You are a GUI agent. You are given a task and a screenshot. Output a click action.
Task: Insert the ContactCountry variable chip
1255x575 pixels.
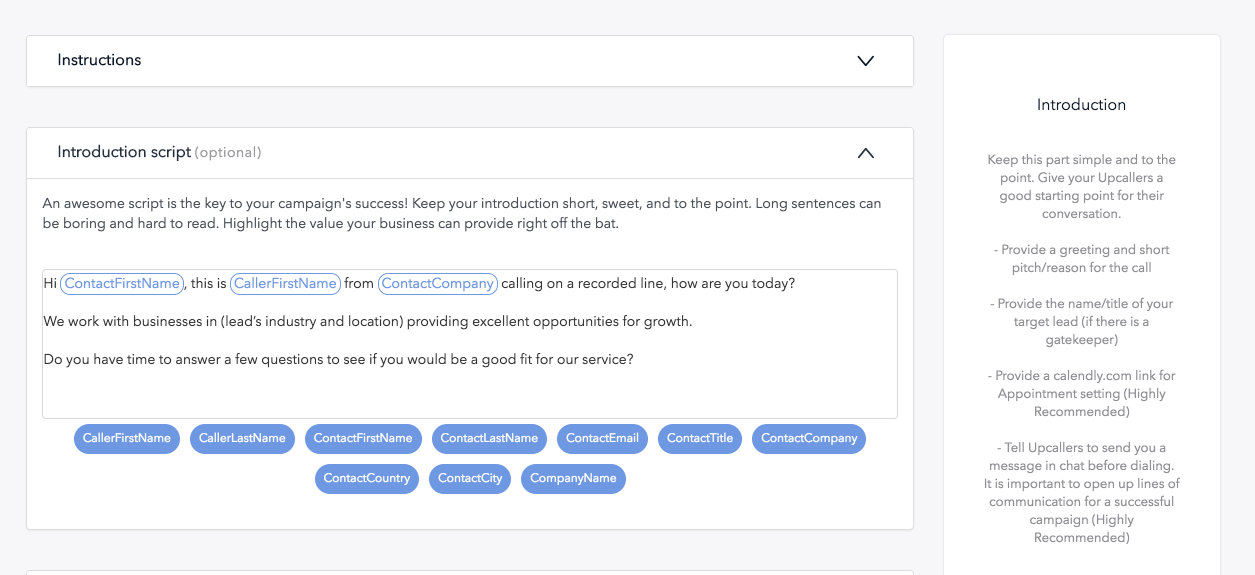coord(367,479)
